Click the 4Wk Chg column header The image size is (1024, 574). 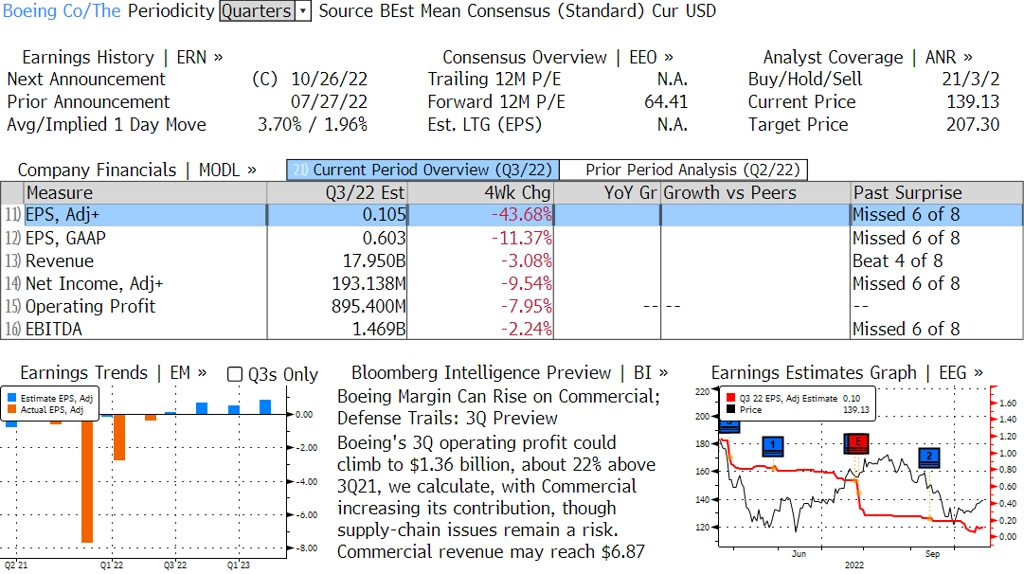[x=480, y=193]
